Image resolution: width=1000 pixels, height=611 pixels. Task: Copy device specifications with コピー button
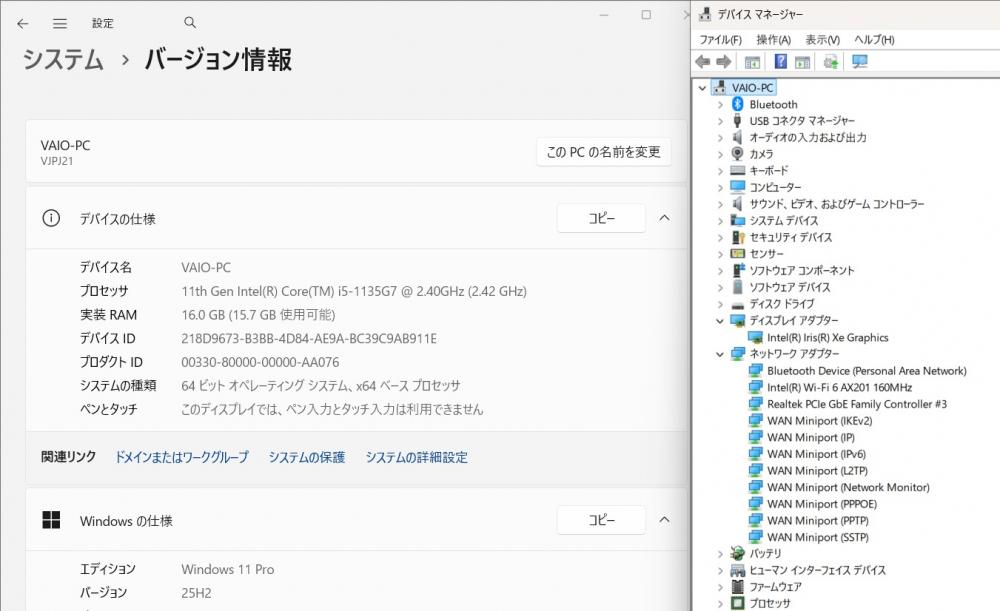(x=601, y=218)
